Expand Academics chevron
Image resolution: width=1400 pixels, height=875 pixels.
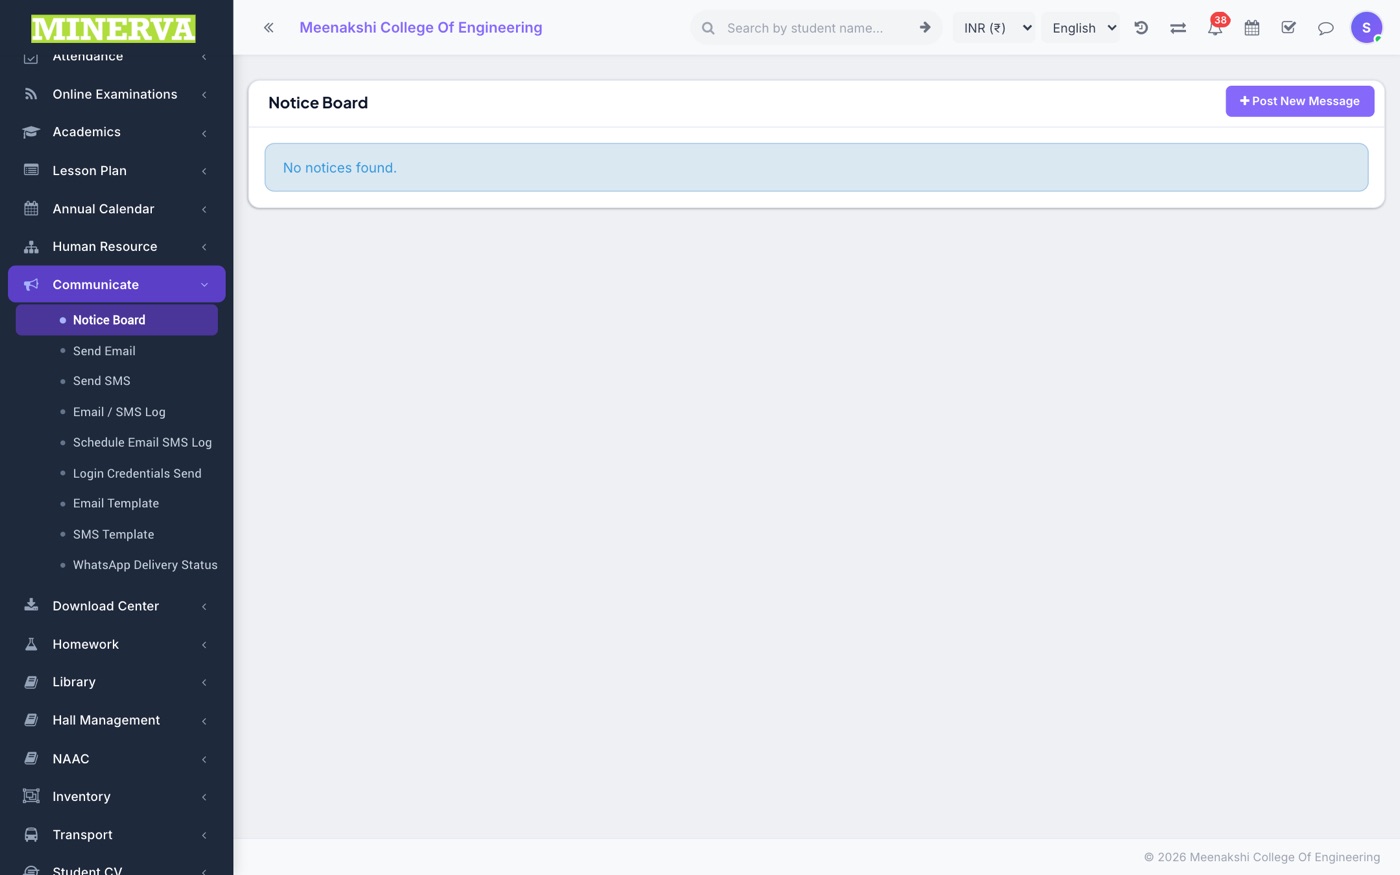(204, 133)
